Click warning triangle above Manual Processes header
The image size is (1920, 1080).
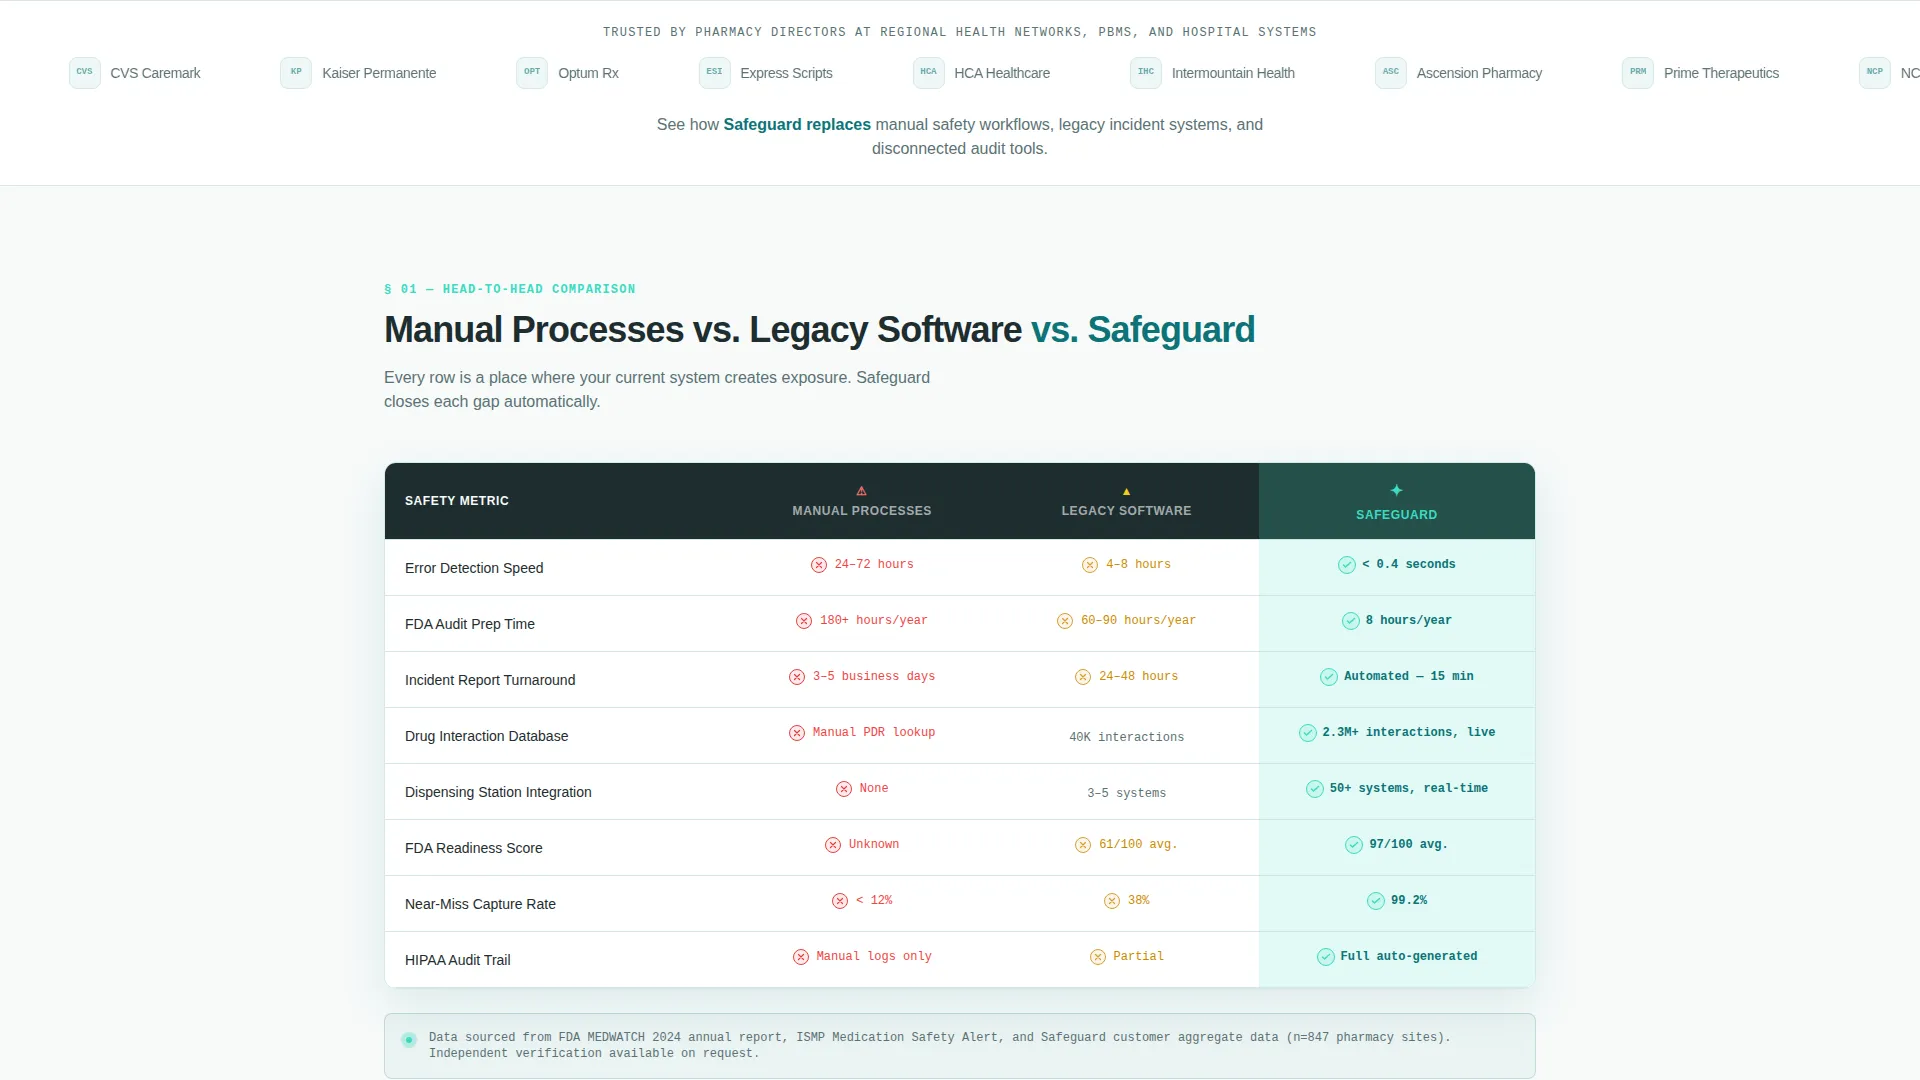(x=862, y=491)
